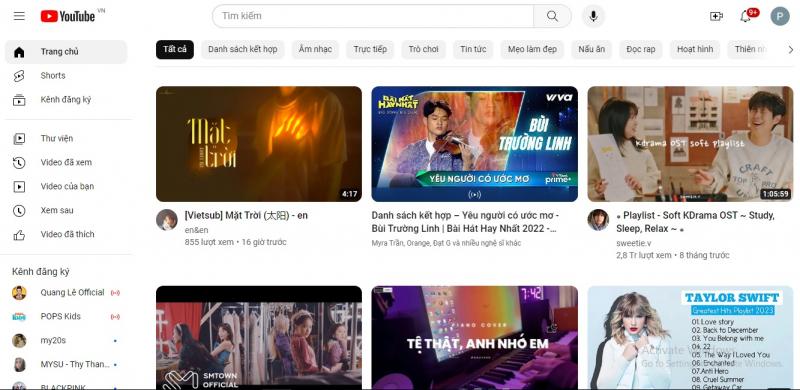Open my20s subscription
The width and height of the screenshot is (800, 390).
[66, 341]
